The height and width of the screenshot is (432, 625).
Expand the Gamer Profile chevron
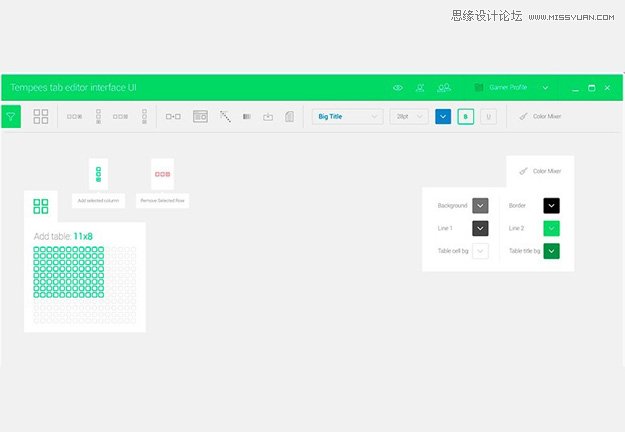tap(545, 88)
